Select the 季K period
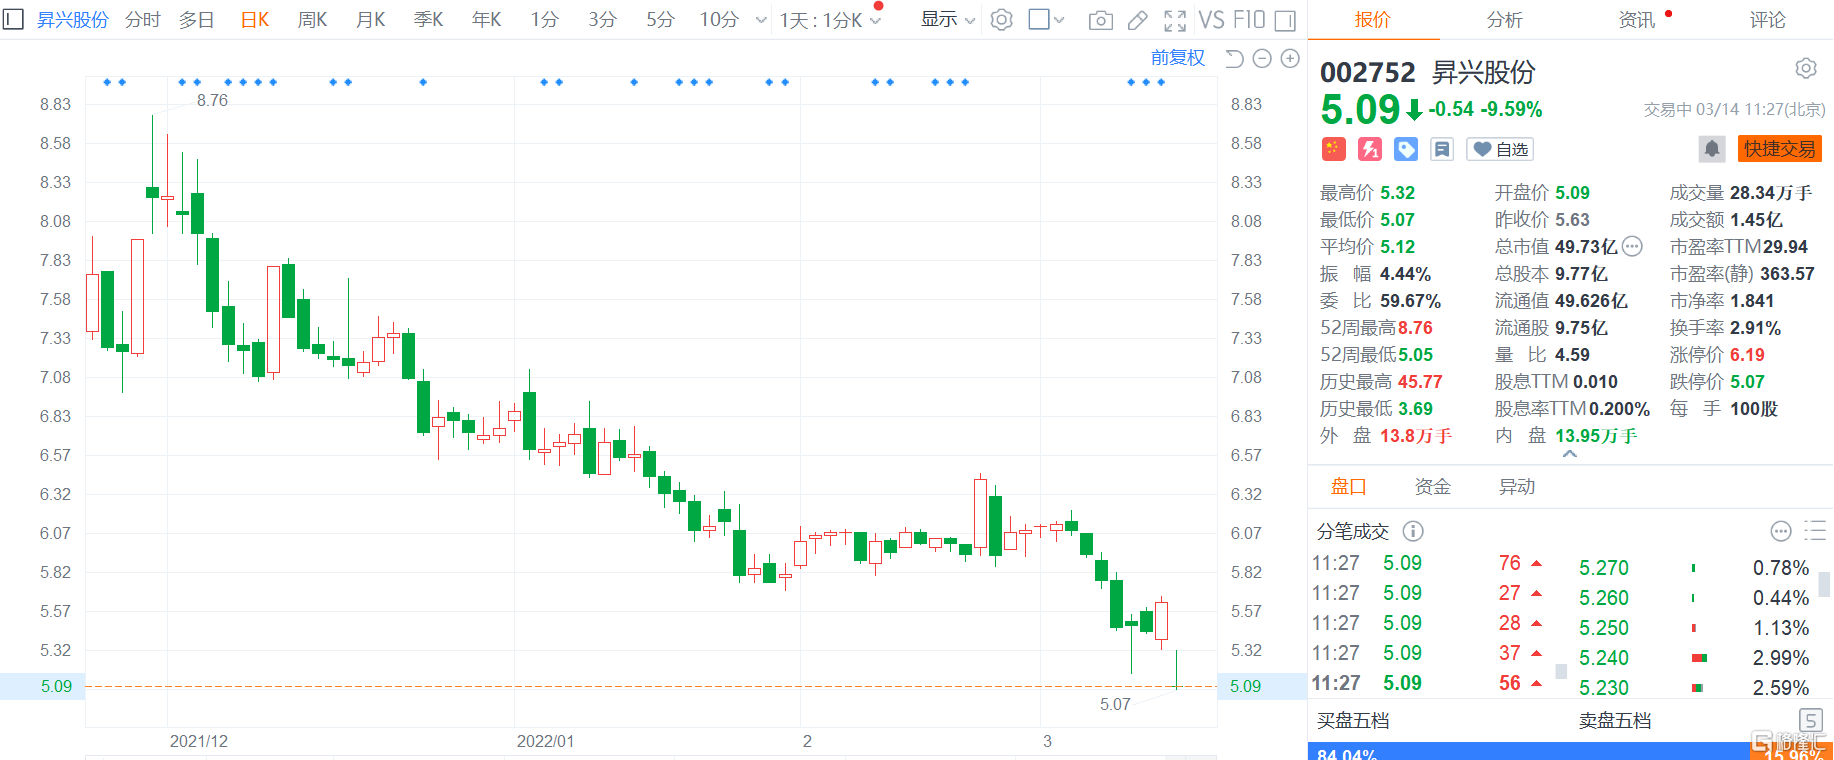1834x760 pixels. (429, 20)
